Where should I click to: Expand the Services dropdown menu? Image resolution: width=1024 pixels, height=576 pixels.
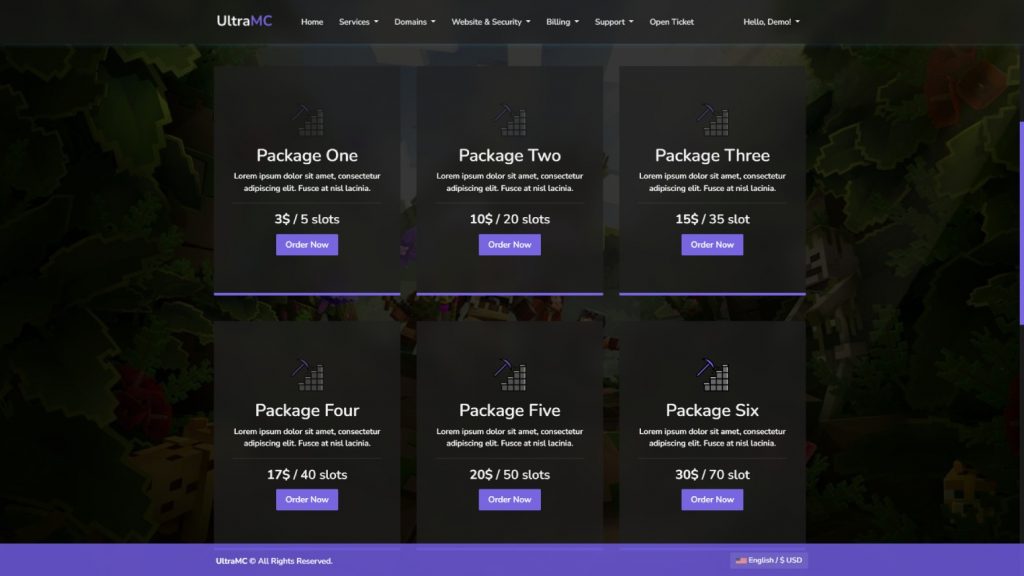tap(358, 22)
